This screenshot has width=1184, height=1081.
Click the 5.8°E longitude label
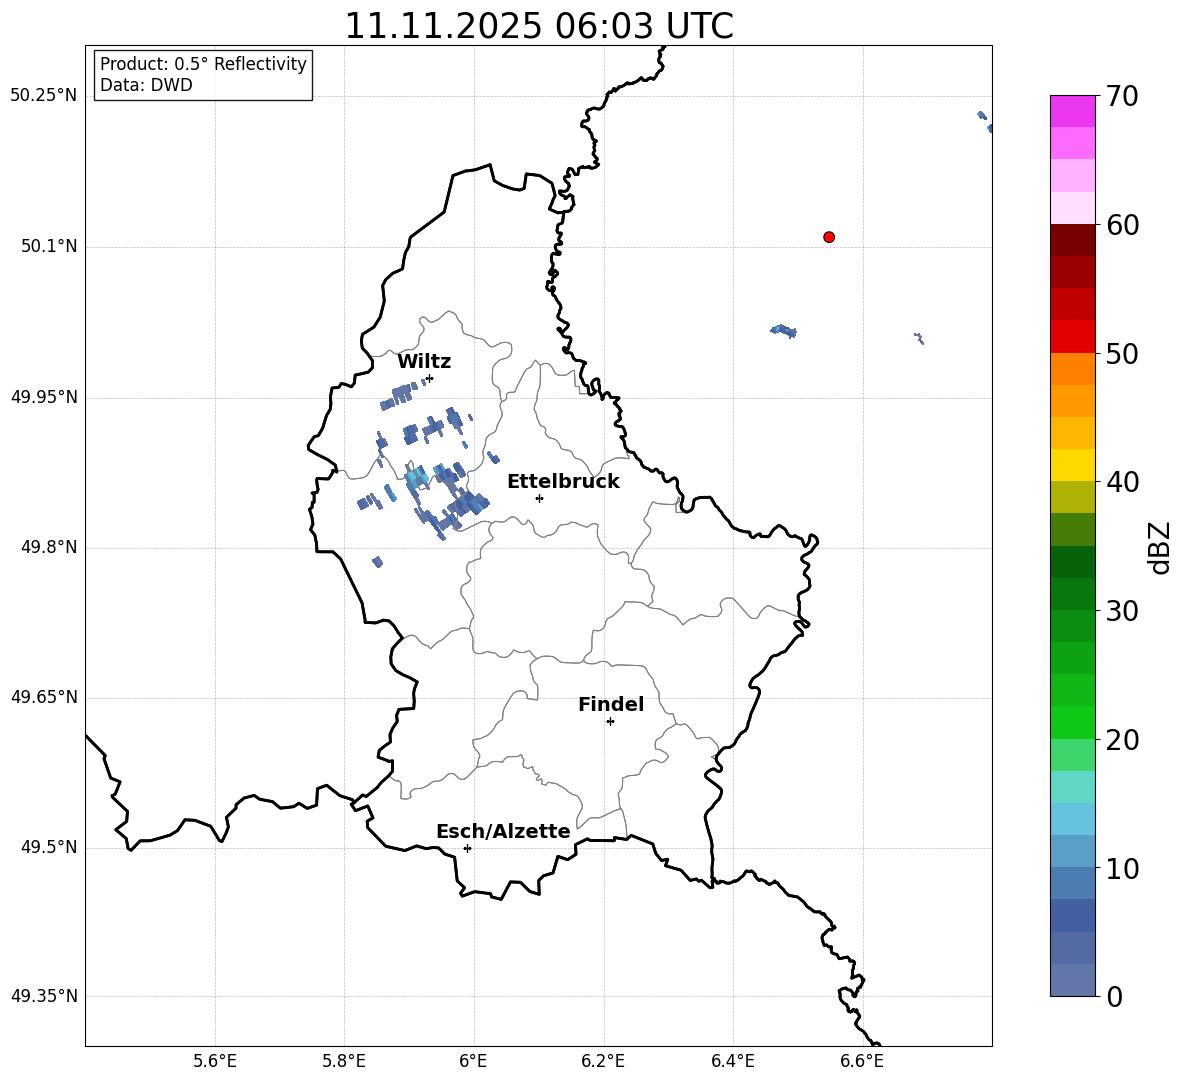click(344, 1061)
